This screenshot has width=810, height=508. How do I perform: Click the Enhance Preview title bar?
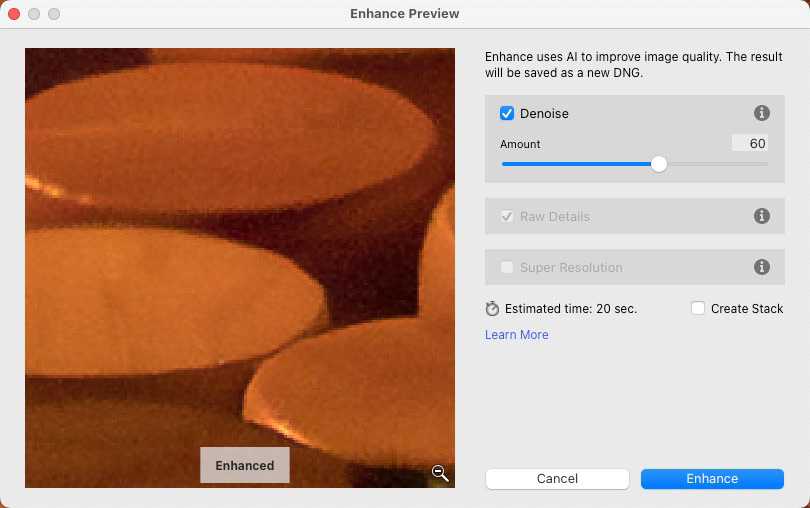click(x=405, y=14)
